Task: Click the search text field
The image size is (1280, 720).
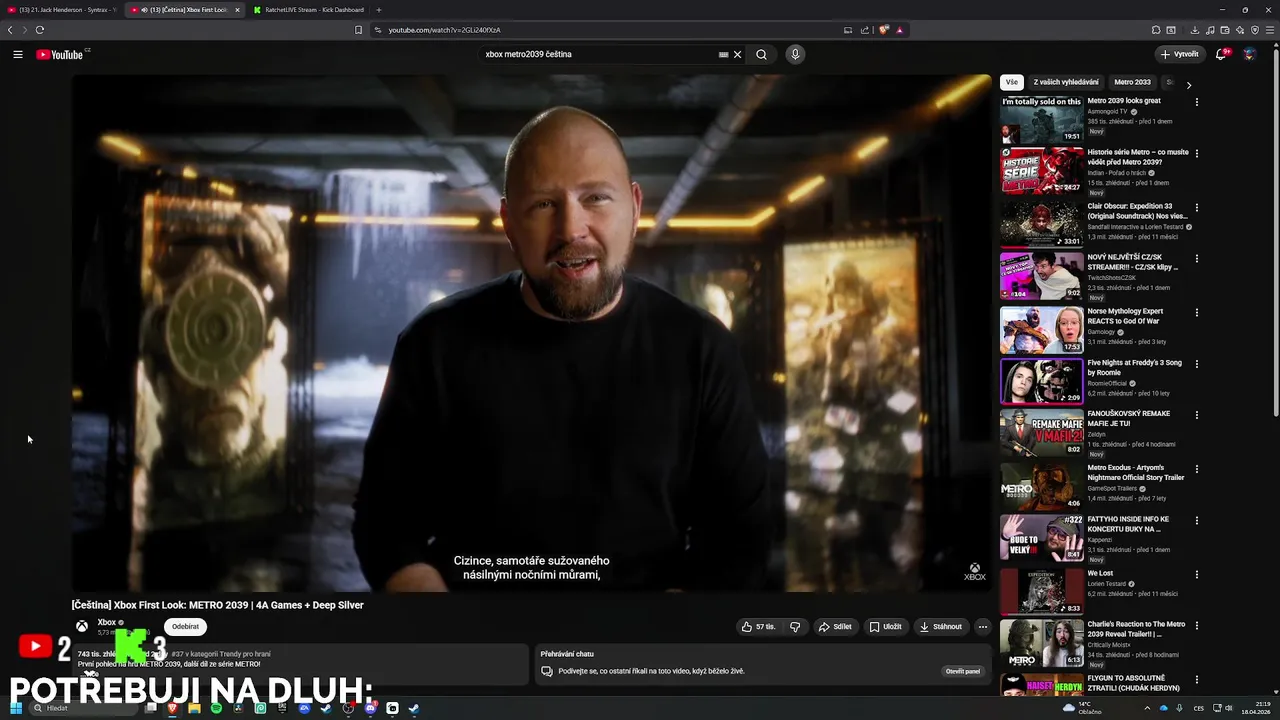Action: tap(598, 54)
